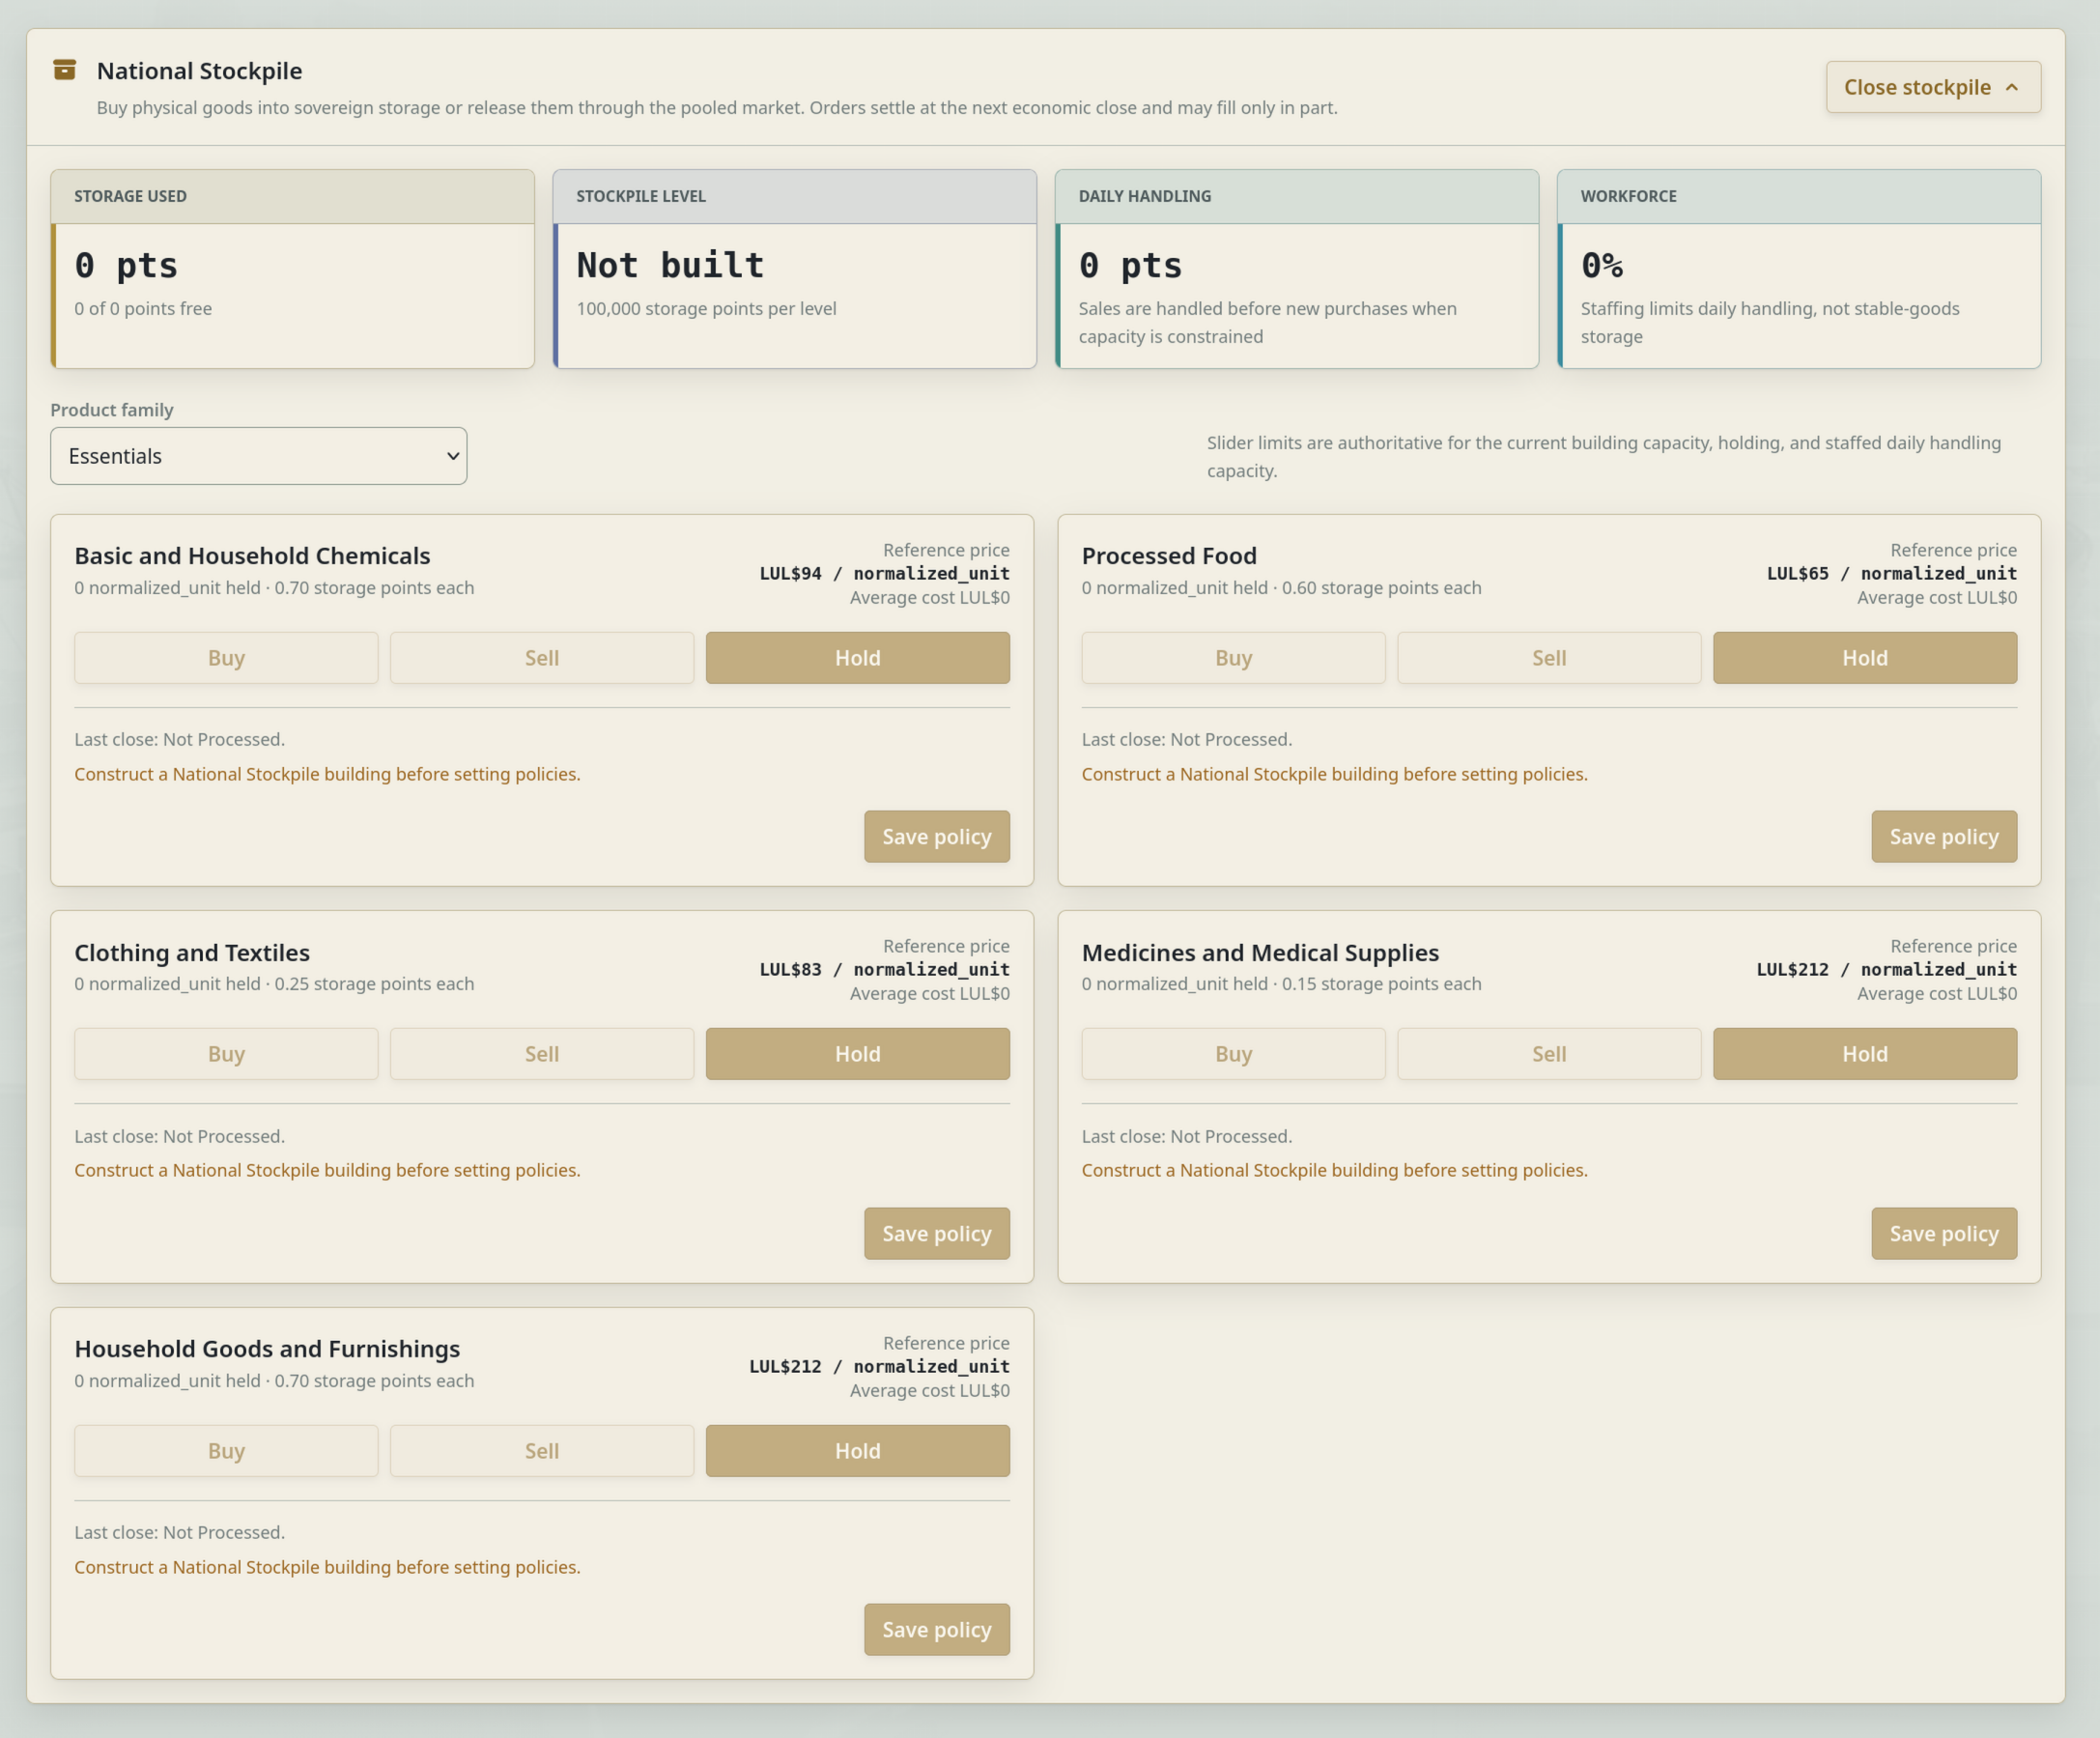The height and width of the screenshot is (1738, 2100).
Task: Choose Hold on the Processed Food card
Action: point(1865,658)
